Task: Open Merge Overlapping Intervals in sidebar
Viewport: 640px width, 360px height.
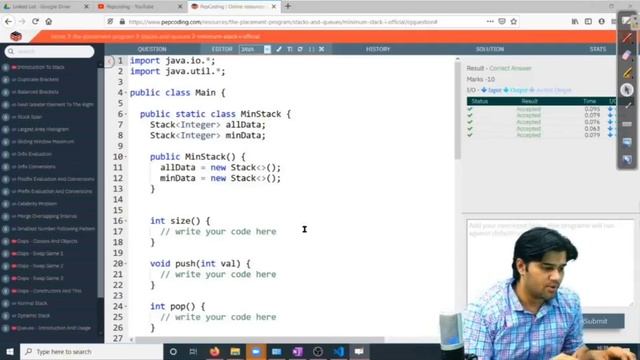Action: coord(47,216)
